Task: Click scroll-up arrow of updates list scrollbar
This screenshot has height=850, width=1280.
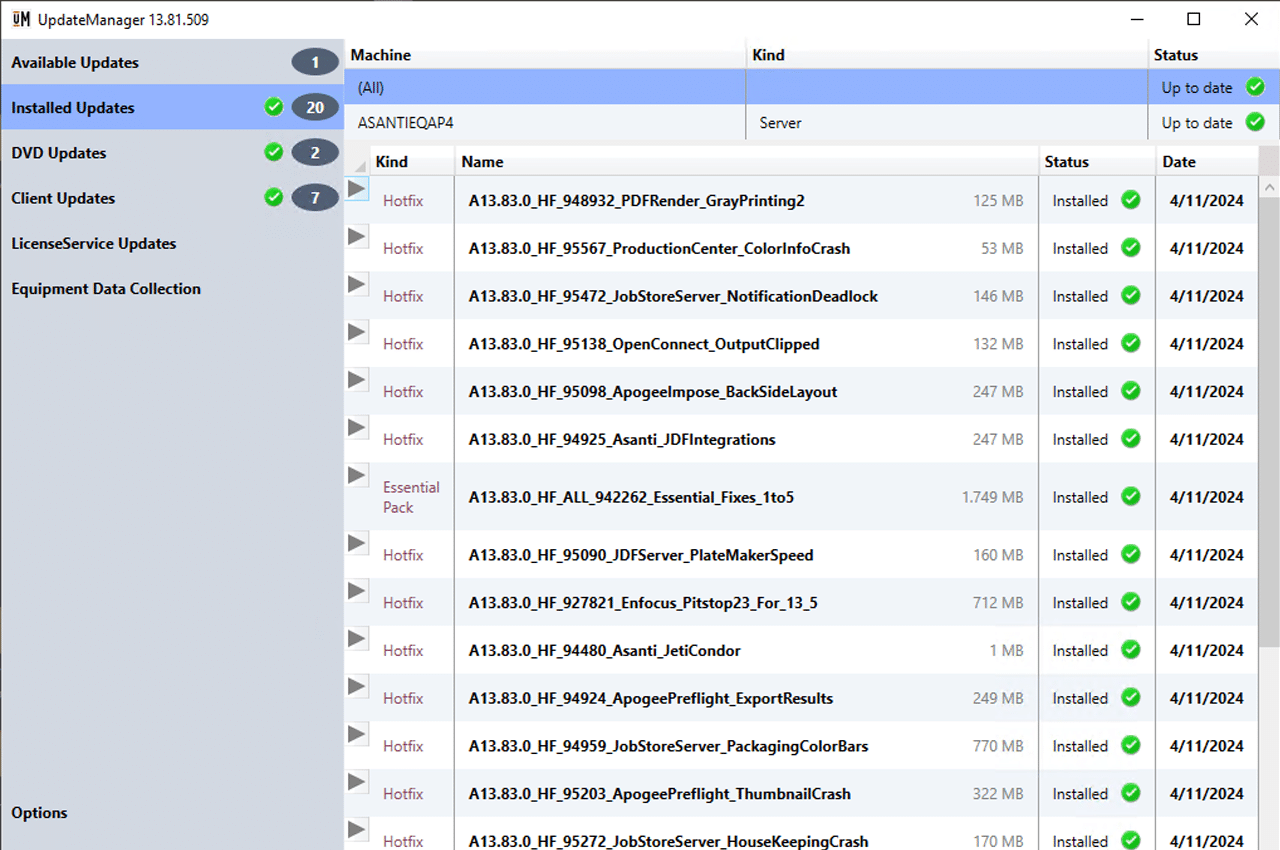Action: coord(1269,187)
